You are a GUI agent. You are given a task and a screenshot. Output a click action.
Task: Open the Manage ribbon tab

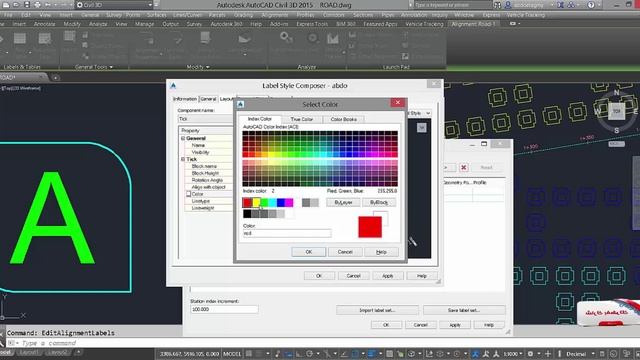[x=144, y=24]
